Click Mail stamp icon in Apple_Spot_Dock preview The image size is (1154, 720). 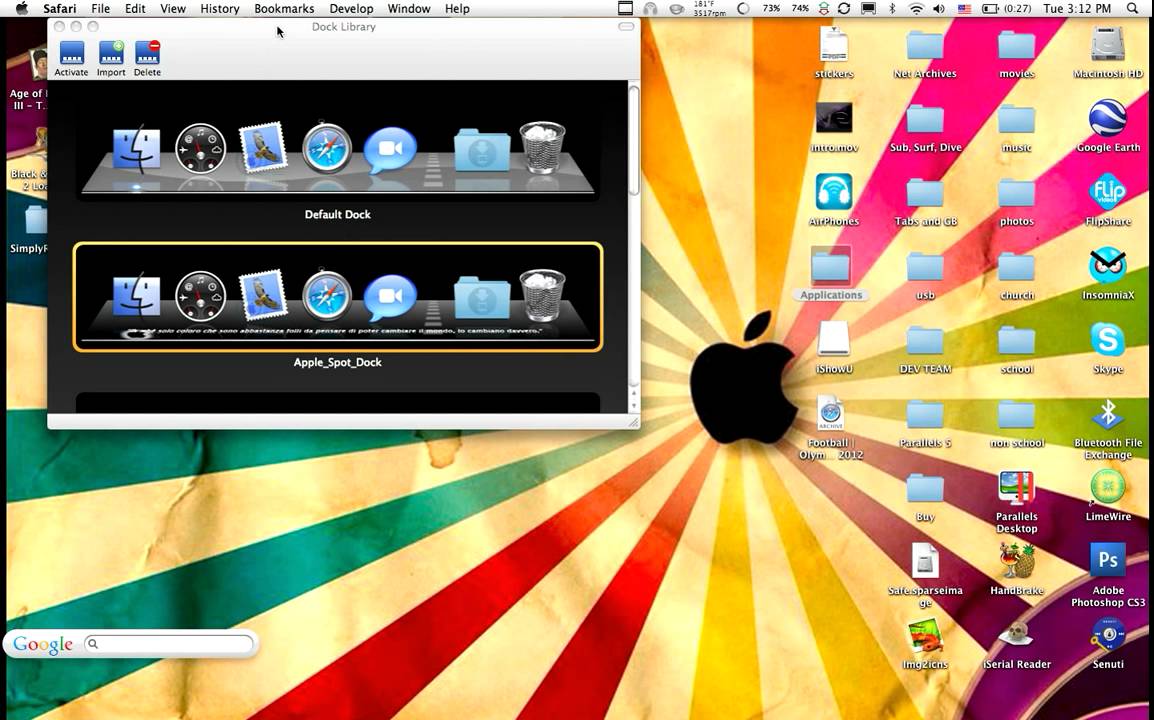point(263,295)
